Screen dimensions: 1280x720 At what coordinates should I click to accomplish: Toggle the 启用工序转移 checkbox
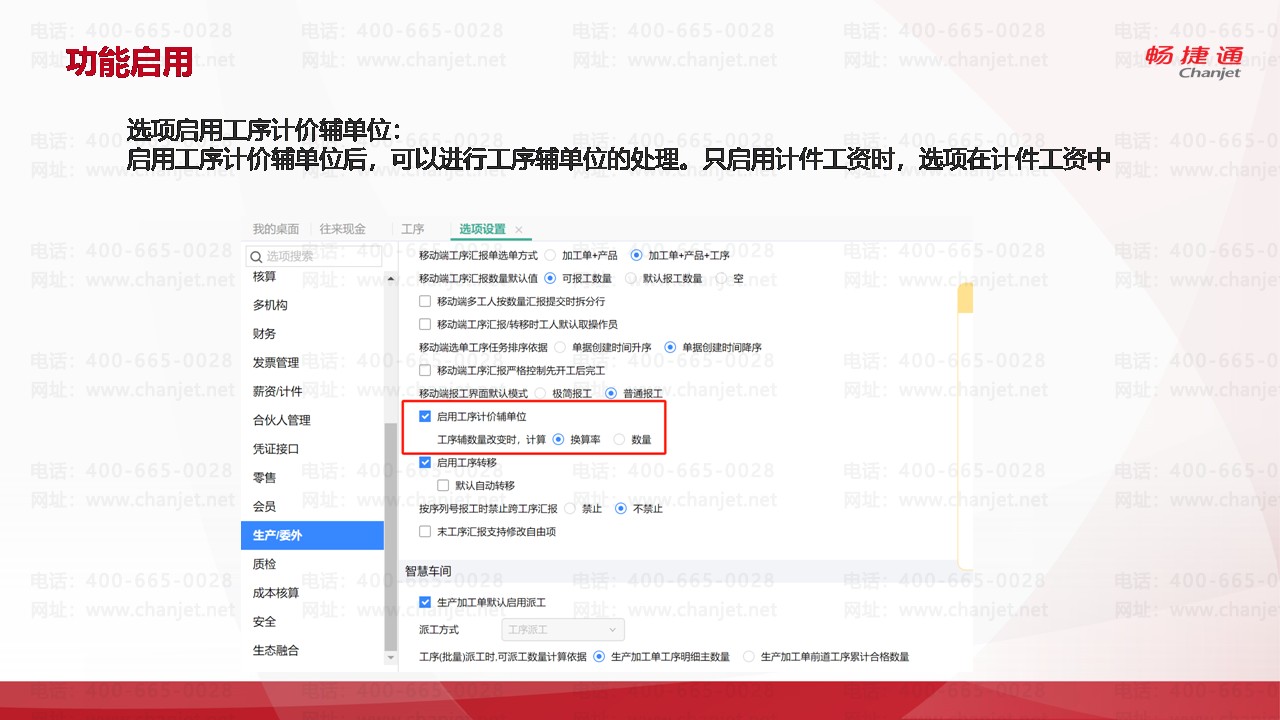tap(425, 462)
